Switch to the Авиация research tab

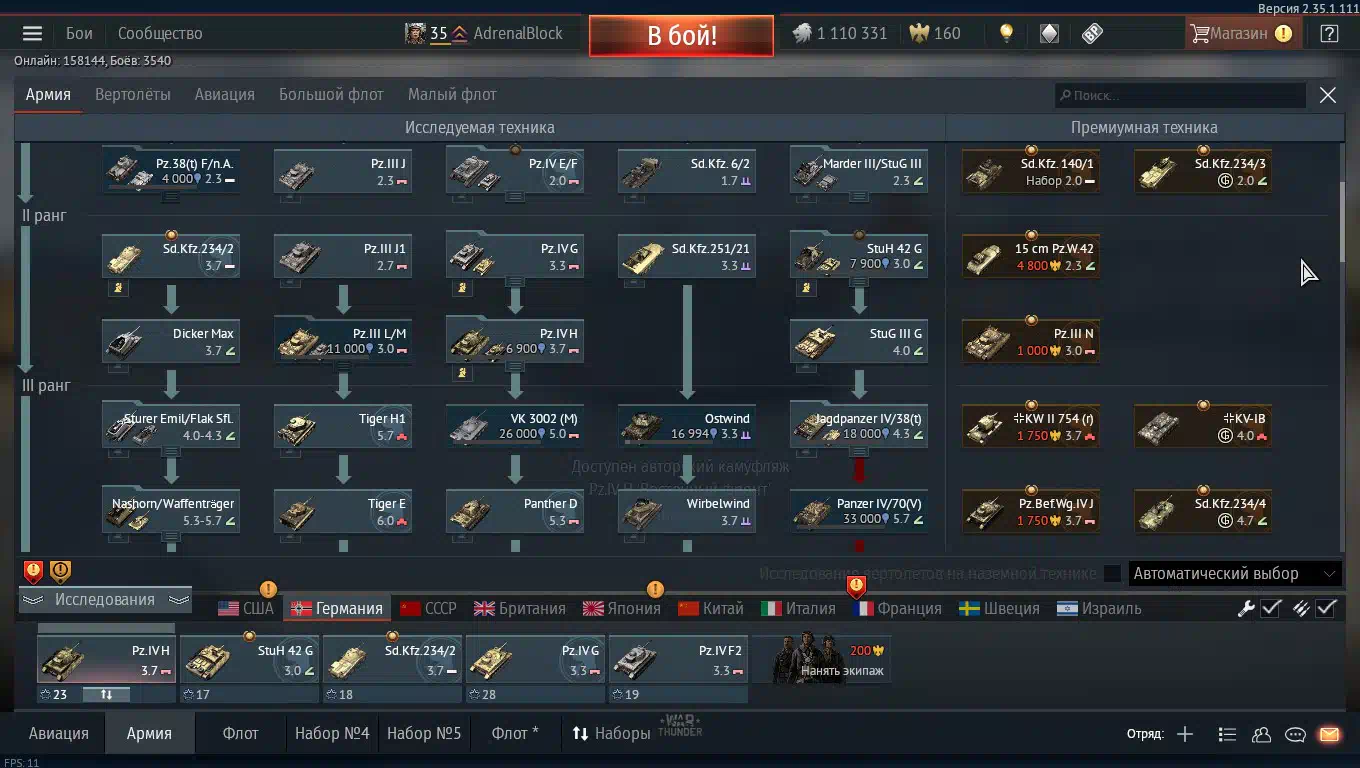coord(225,95)
